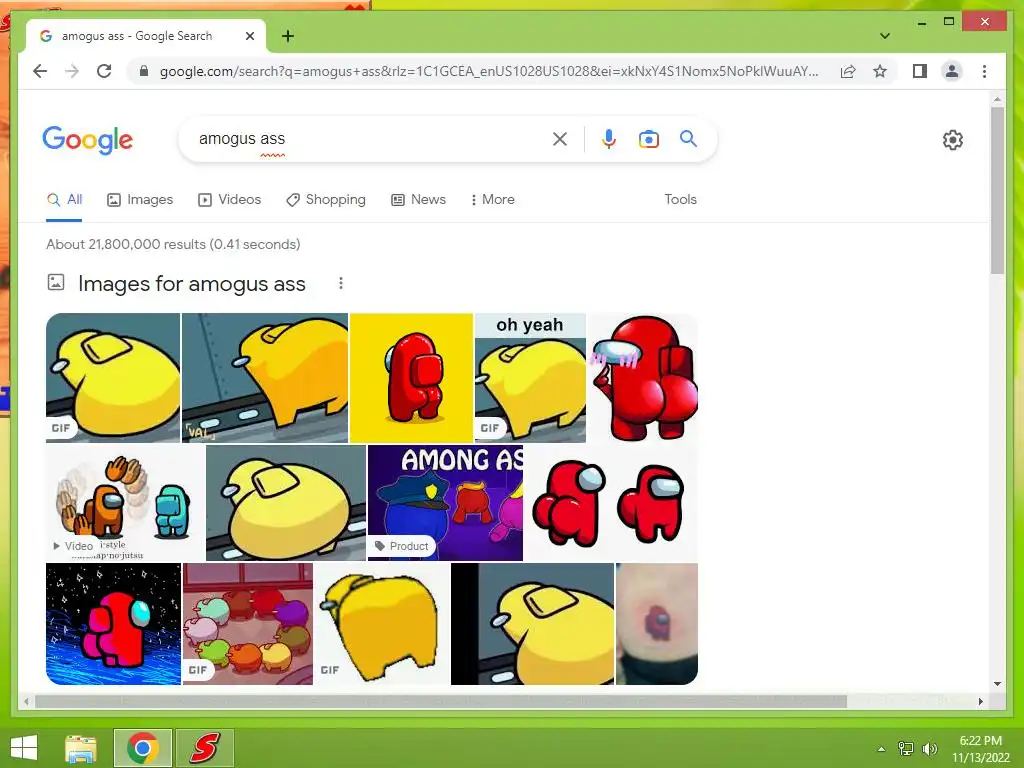This screenshot has width=1024, height=768.
Task: Open Images for amogus heading link
Action: [x=191, y=283]
